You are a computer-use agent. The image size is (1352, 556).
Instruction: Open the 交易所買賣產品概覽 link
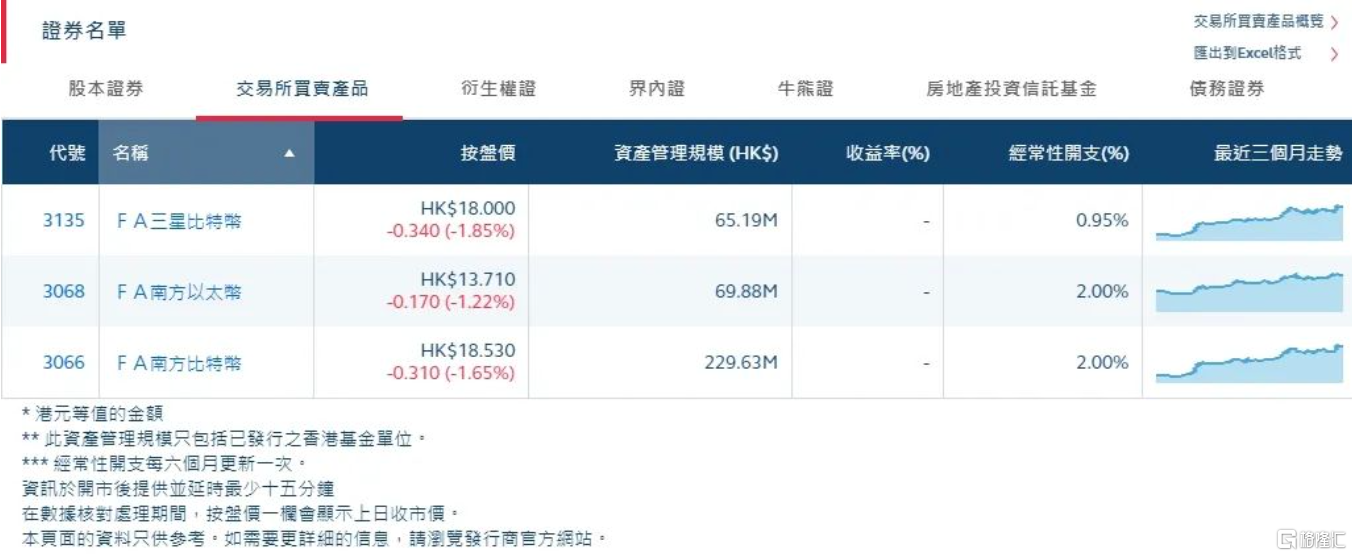[1258, 22]
